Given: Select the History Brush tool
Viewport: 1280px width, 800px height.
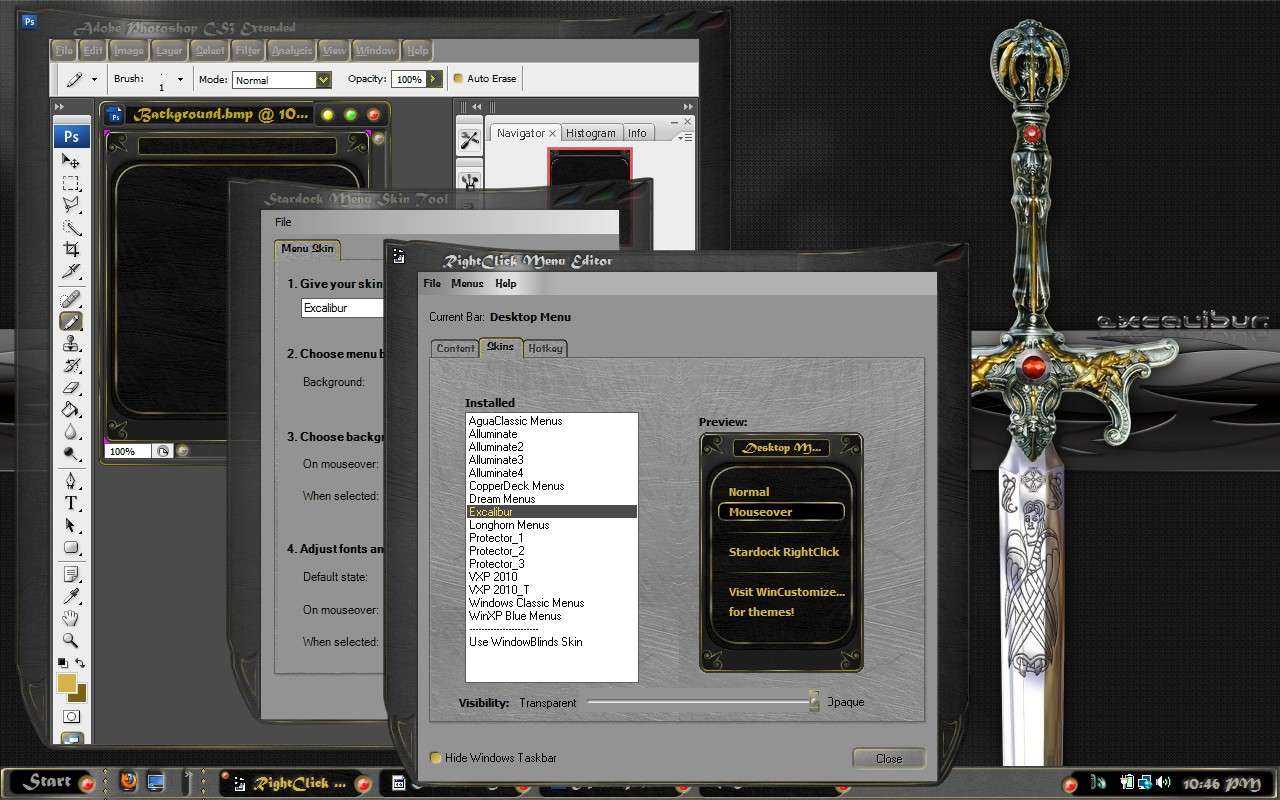Looking at the screenshot, I should pyautogui.click(x=71, y=365).
